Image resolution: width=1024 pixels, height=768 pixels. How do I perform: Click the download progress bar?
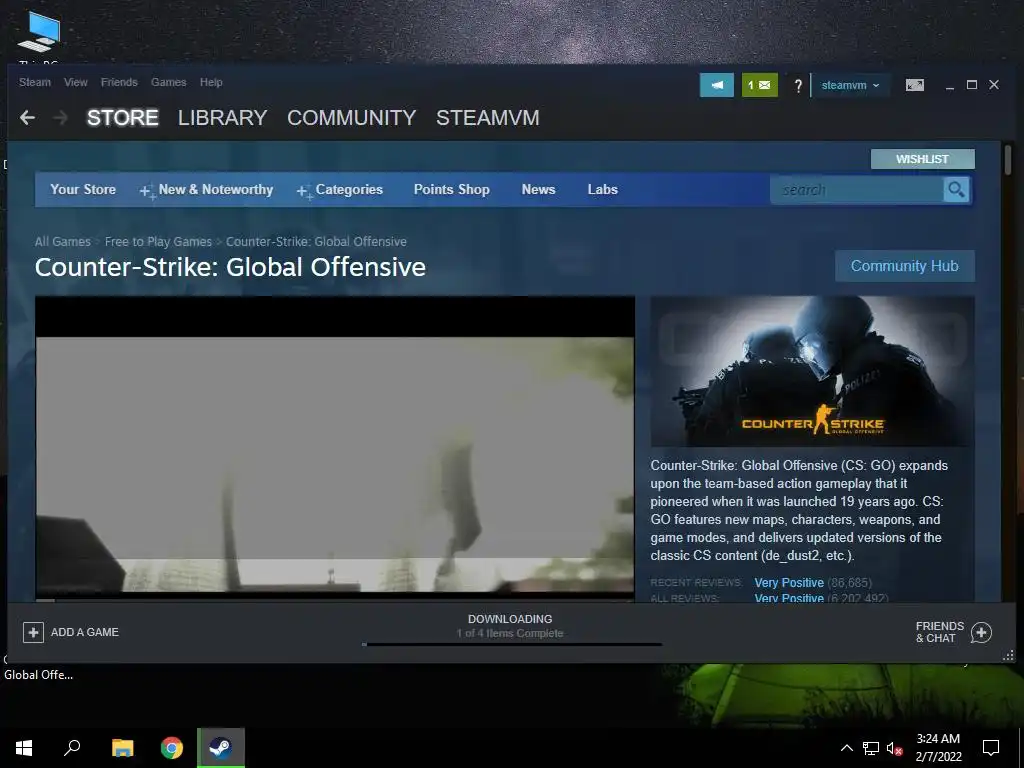[512, 645]
